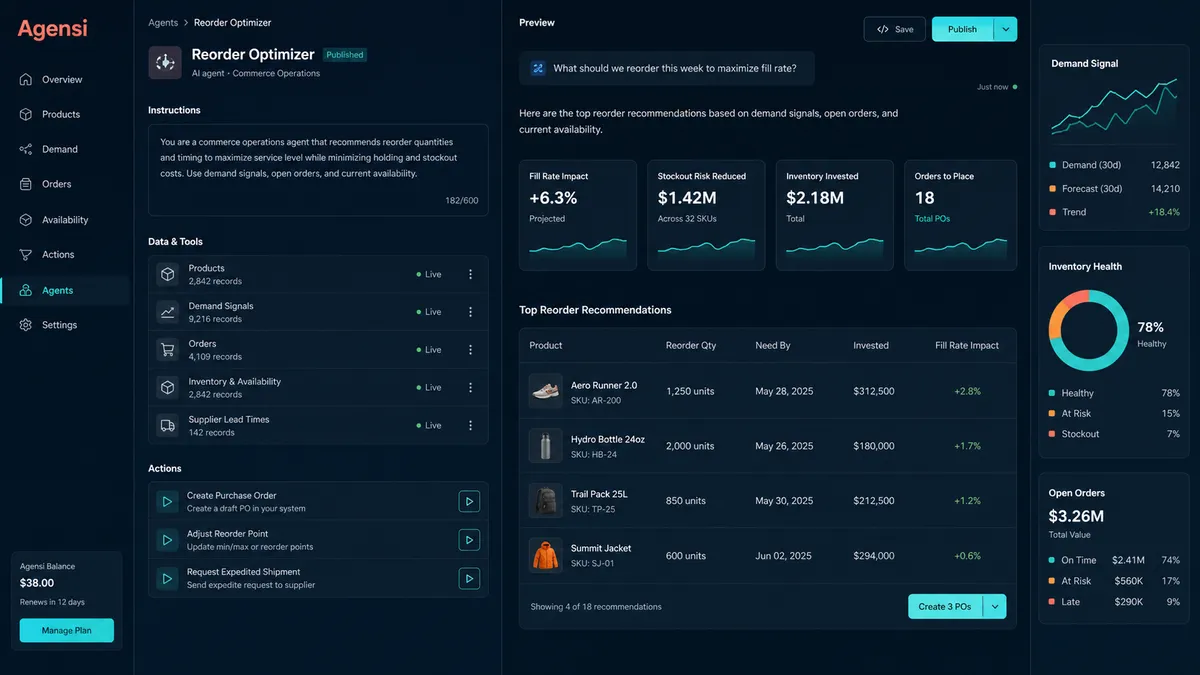The image size is (1200, 675).
Task: Click the Agensi logo
Action: (52, 30)
